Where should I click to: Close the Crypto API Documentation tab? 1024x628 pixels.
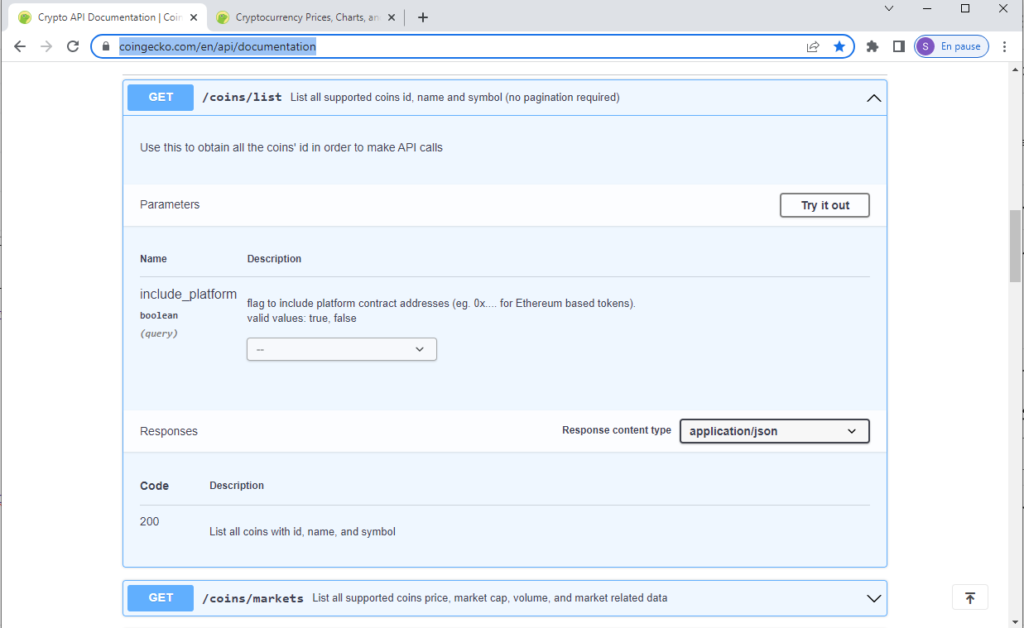(x=194, y=17)
